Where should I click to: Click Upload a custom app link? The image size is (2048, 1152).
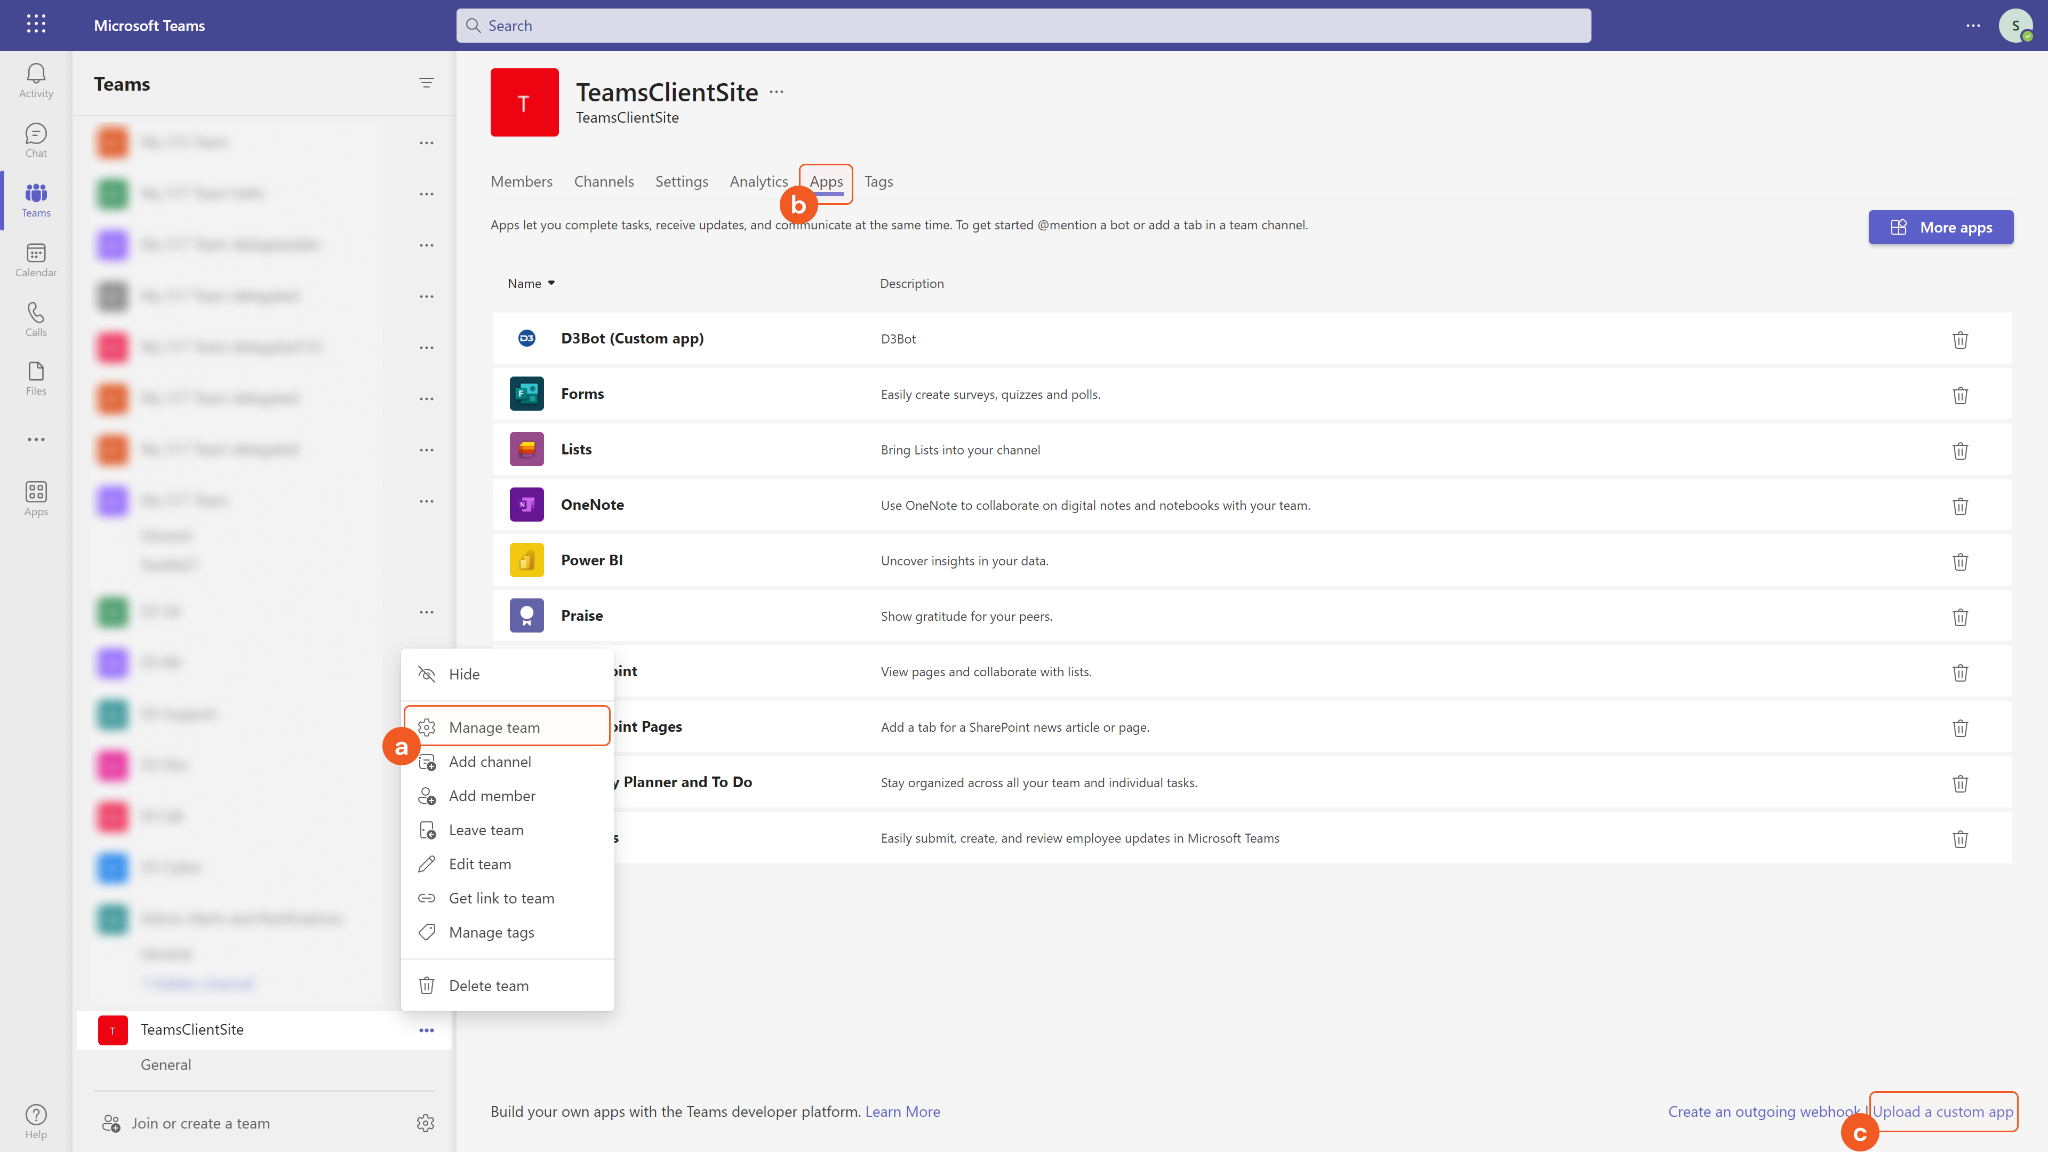(x=1943, y=1111)
